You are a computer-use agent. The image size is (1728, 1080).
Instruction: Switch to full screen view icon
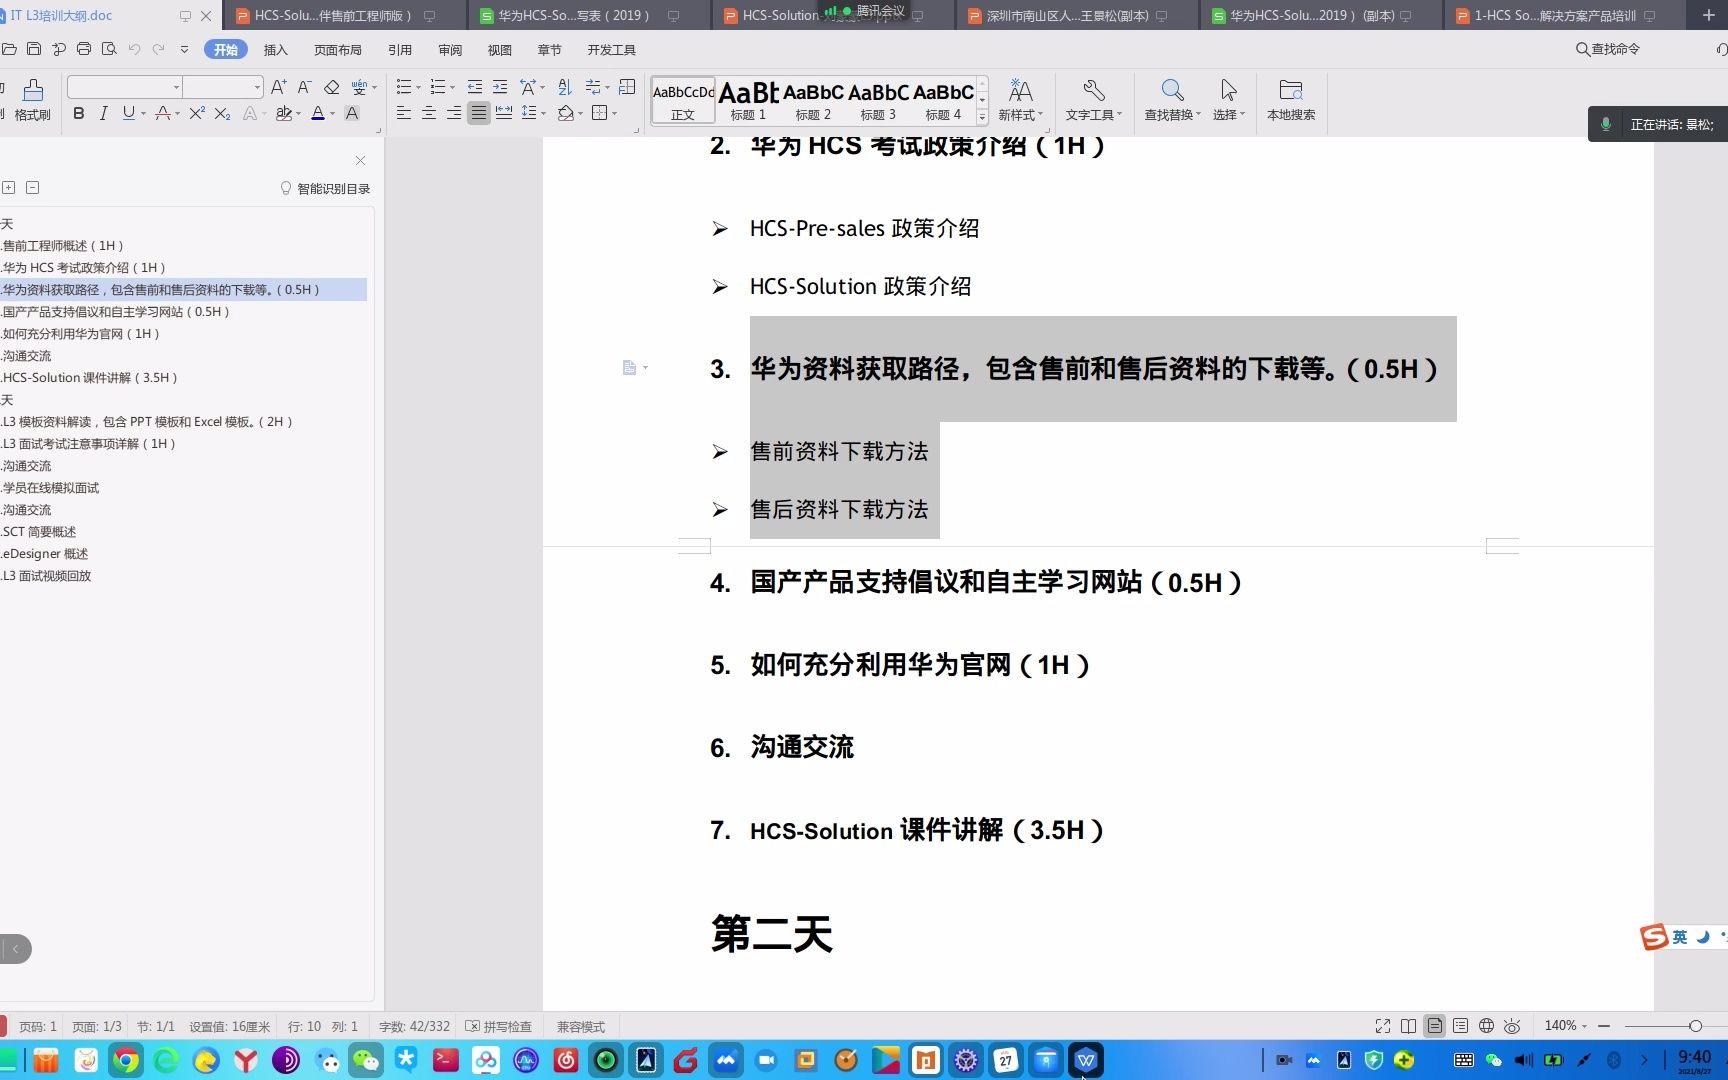point(1383,1026)
